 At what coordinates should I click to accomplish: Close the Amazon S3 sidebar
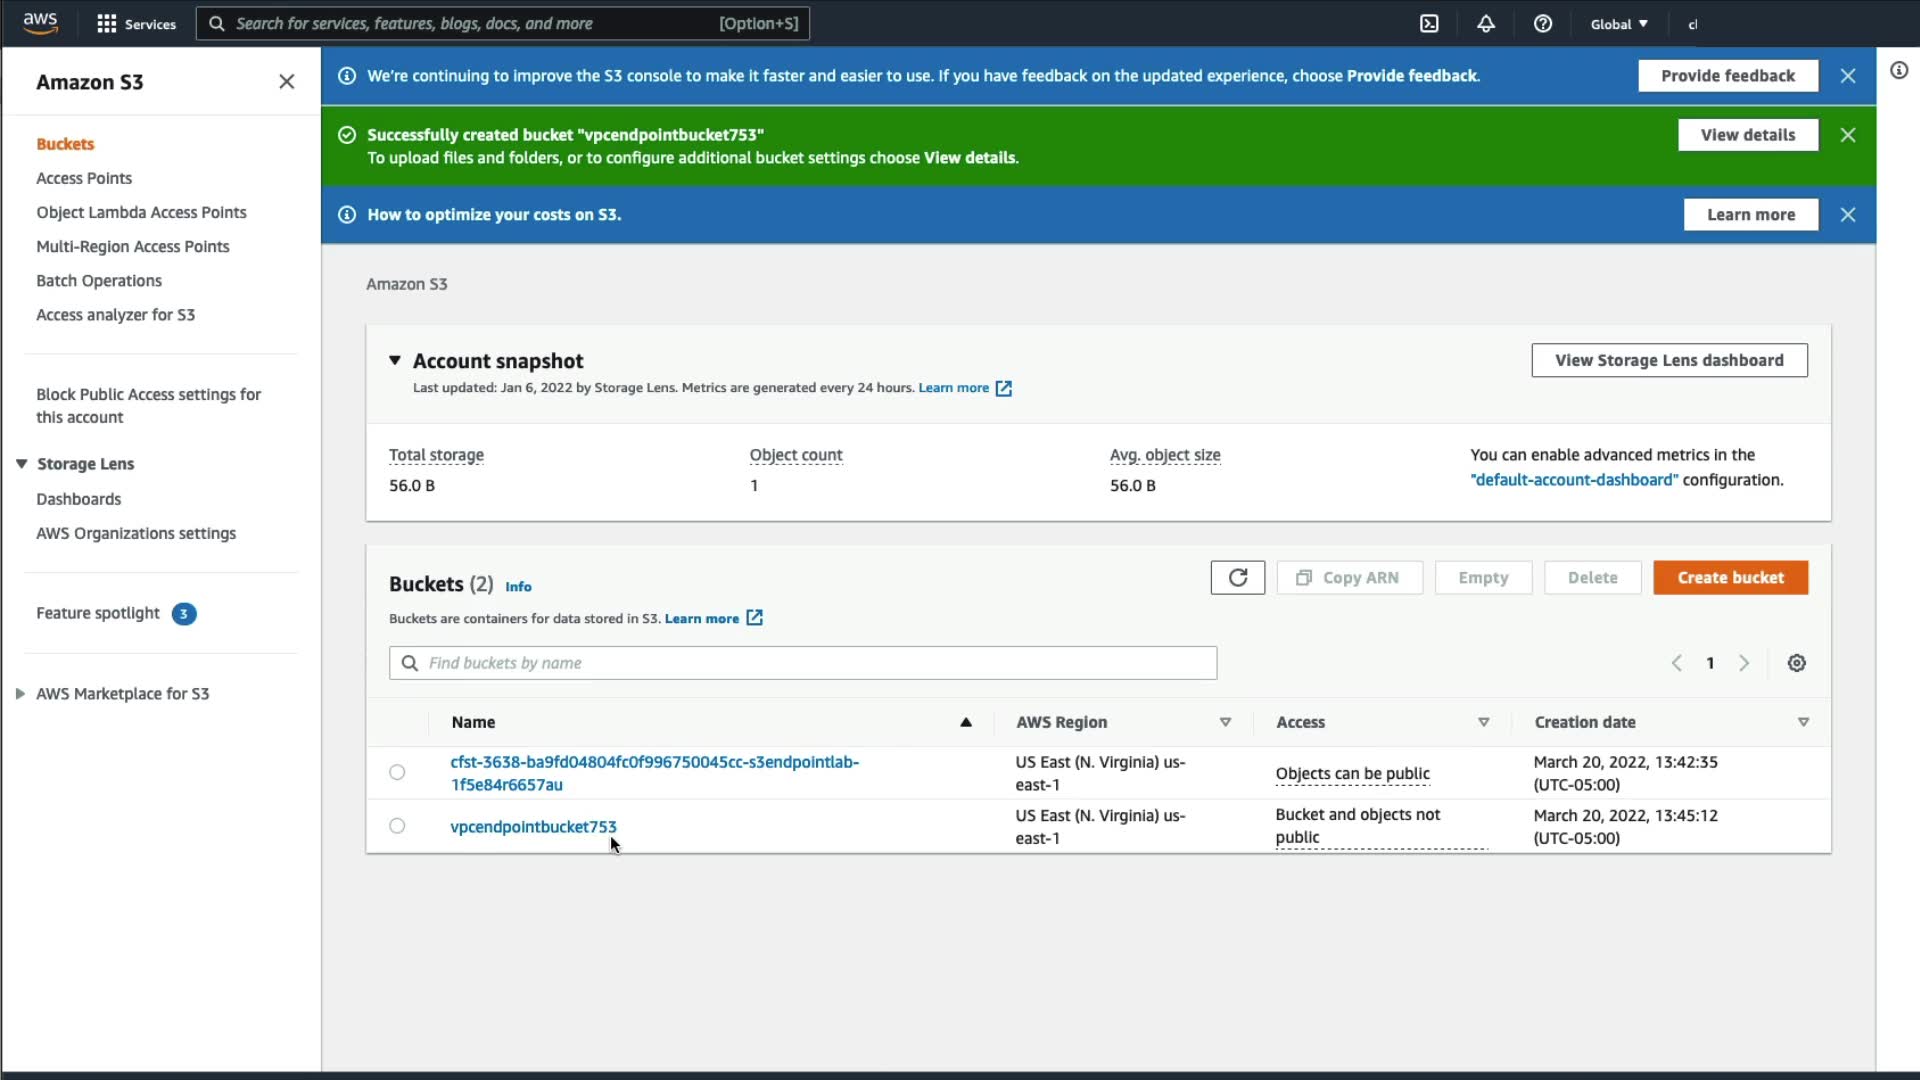pos(286,82)
